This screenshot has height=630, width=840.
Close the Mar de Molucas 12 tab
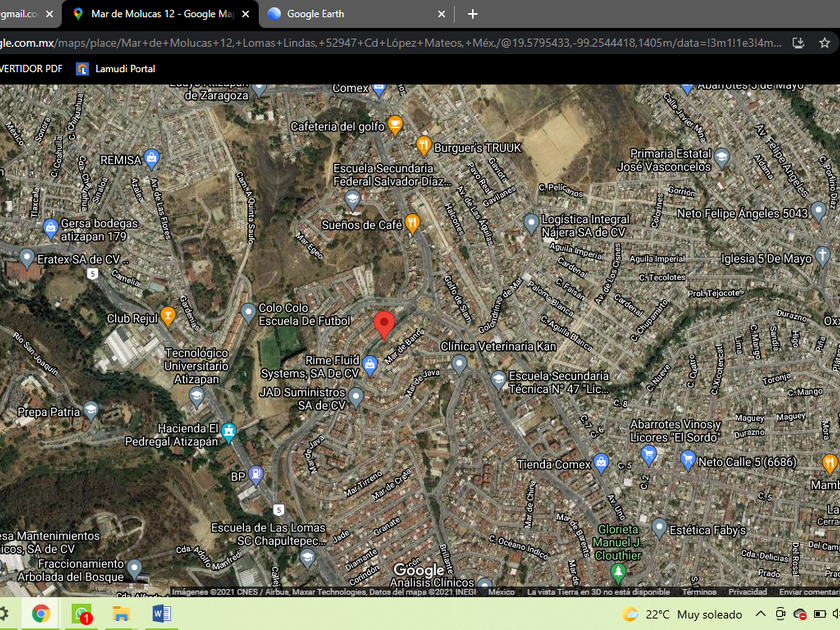(245, 14)
